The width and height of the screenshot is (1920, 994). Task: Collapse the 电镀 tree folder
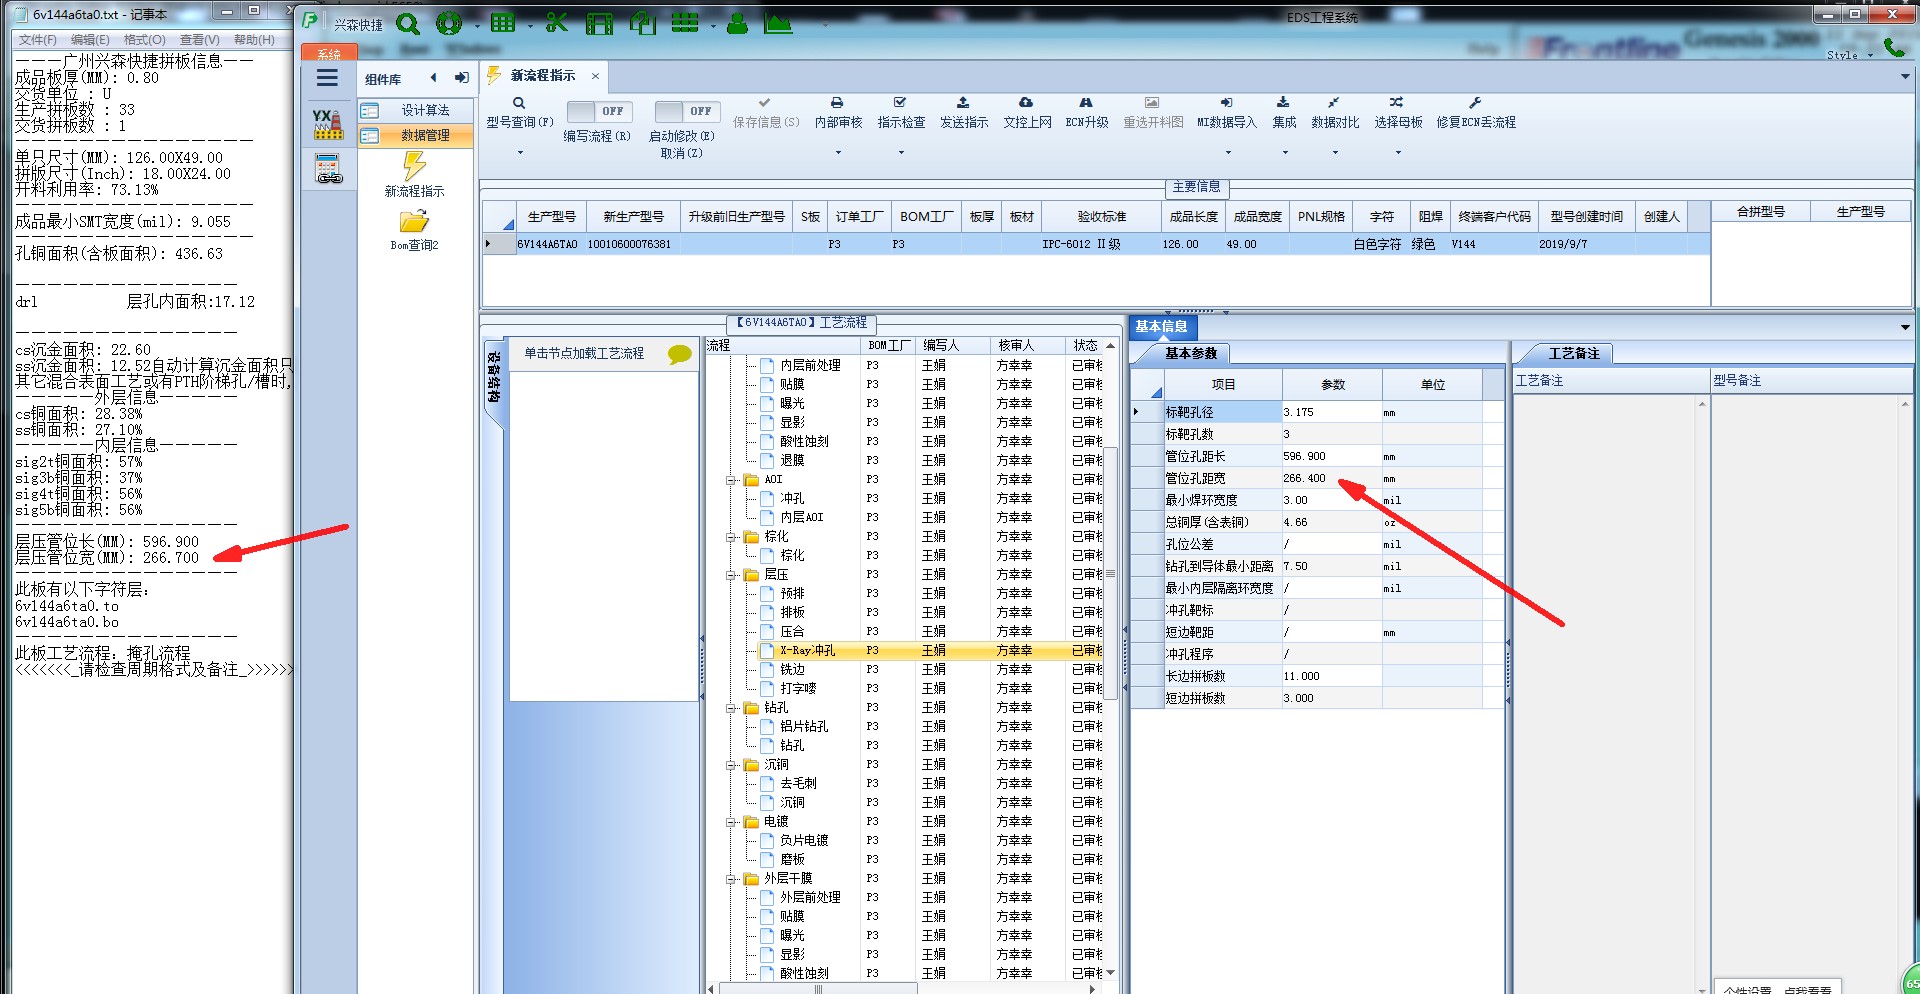pyautogui.click(x=732, y=822)
